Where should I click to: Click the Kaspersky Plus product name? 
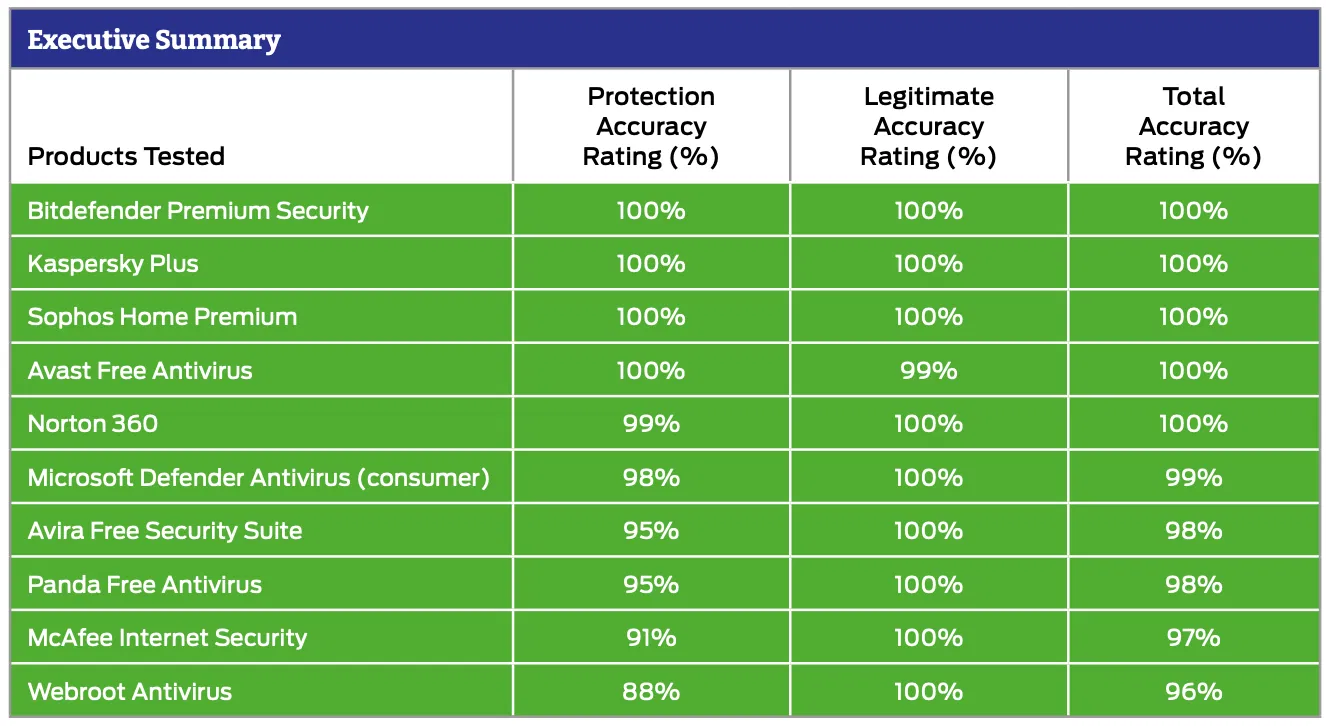(113, 264)
